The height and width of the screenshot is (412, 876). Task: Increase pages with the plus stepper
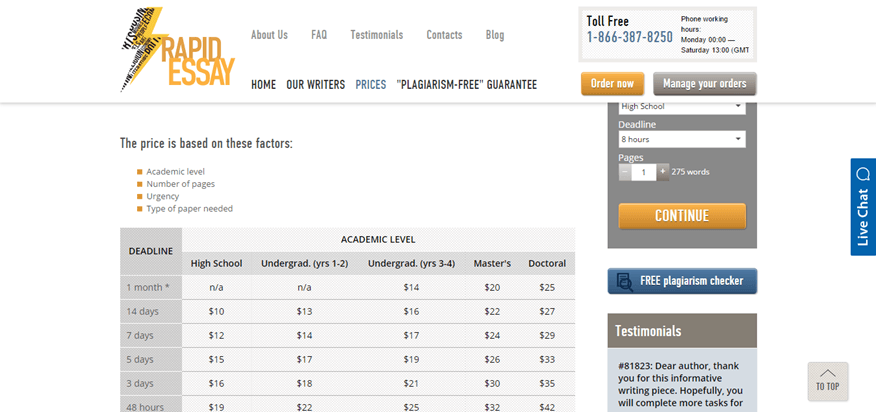(663, 172)
